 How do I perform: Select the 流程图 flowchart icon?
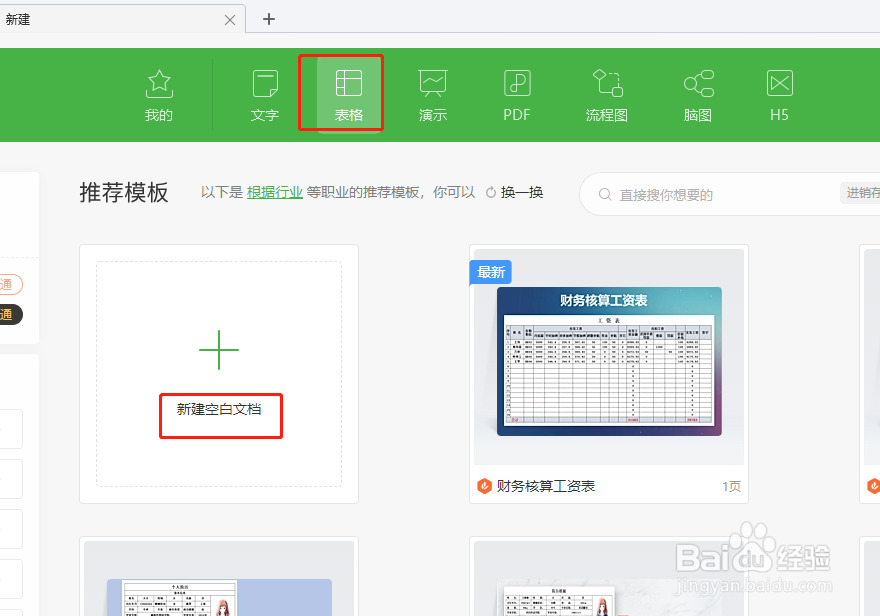pos(606,93)
